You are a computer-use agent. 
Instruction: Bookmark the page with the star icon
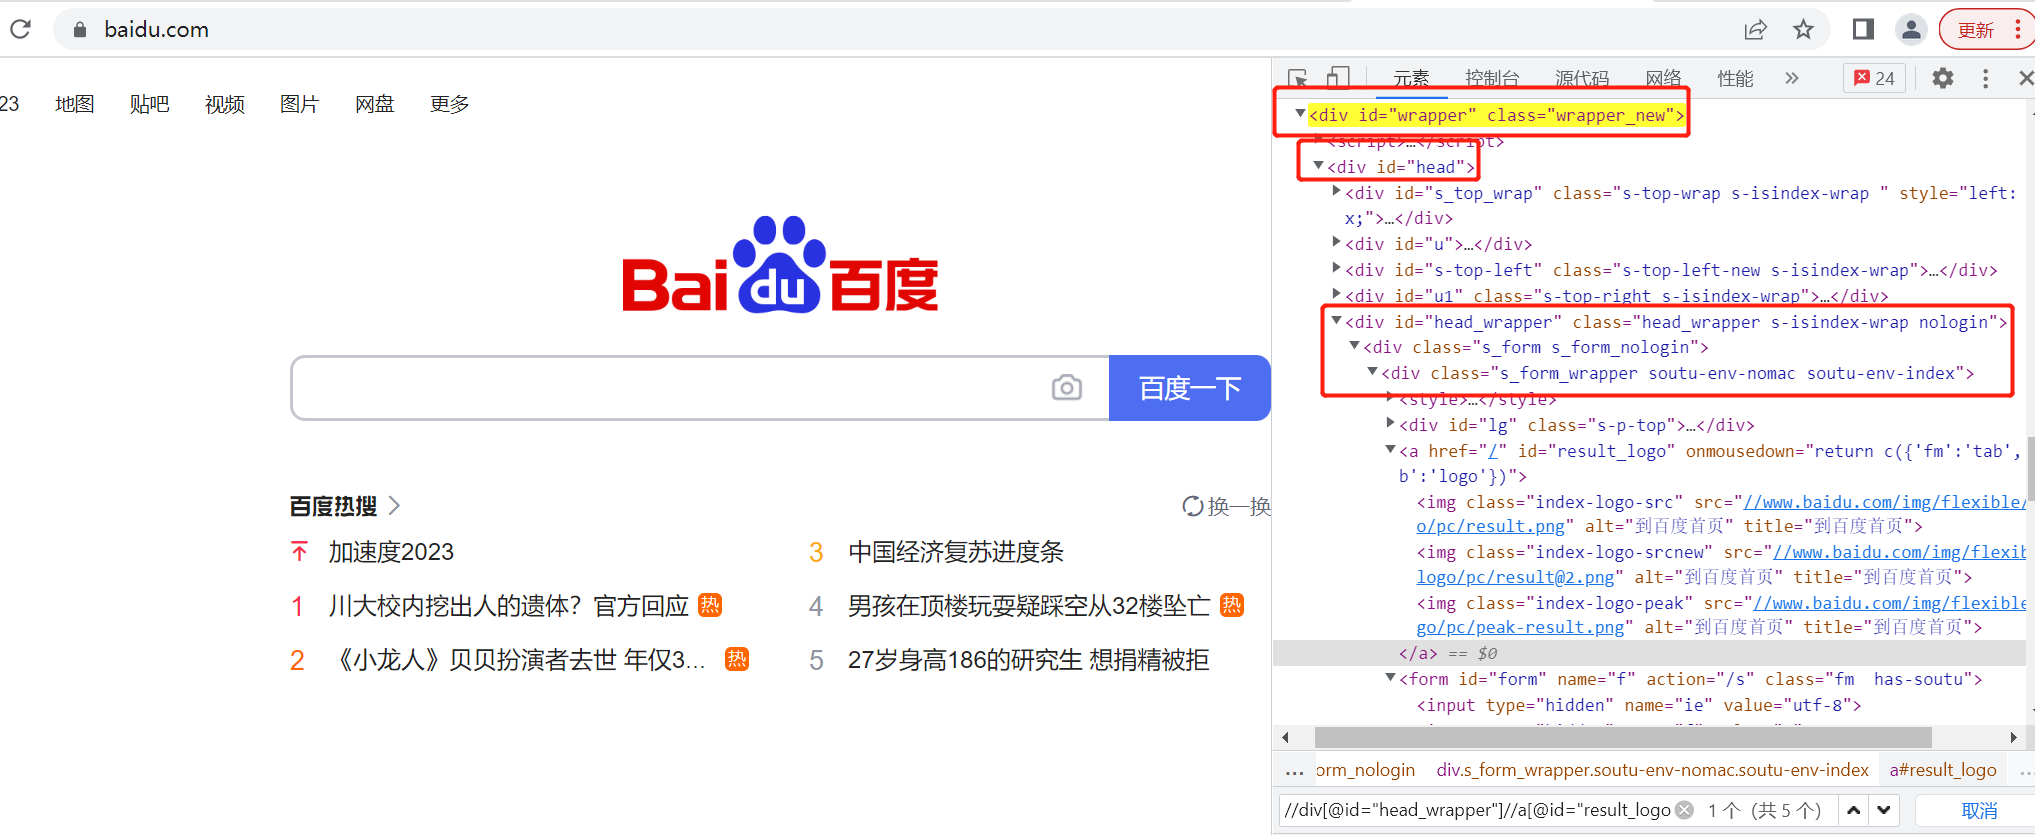pos(1803,30)
